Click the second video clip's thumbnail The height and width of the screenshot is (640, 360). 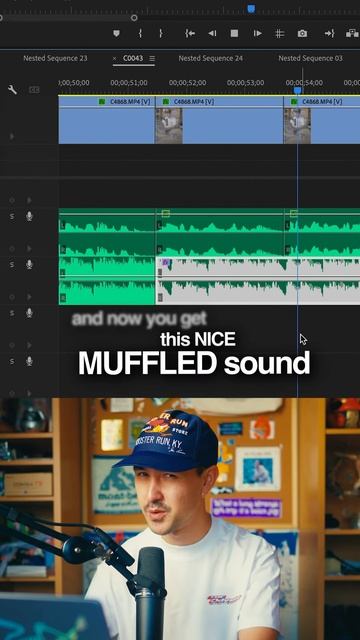click(169, 126)
